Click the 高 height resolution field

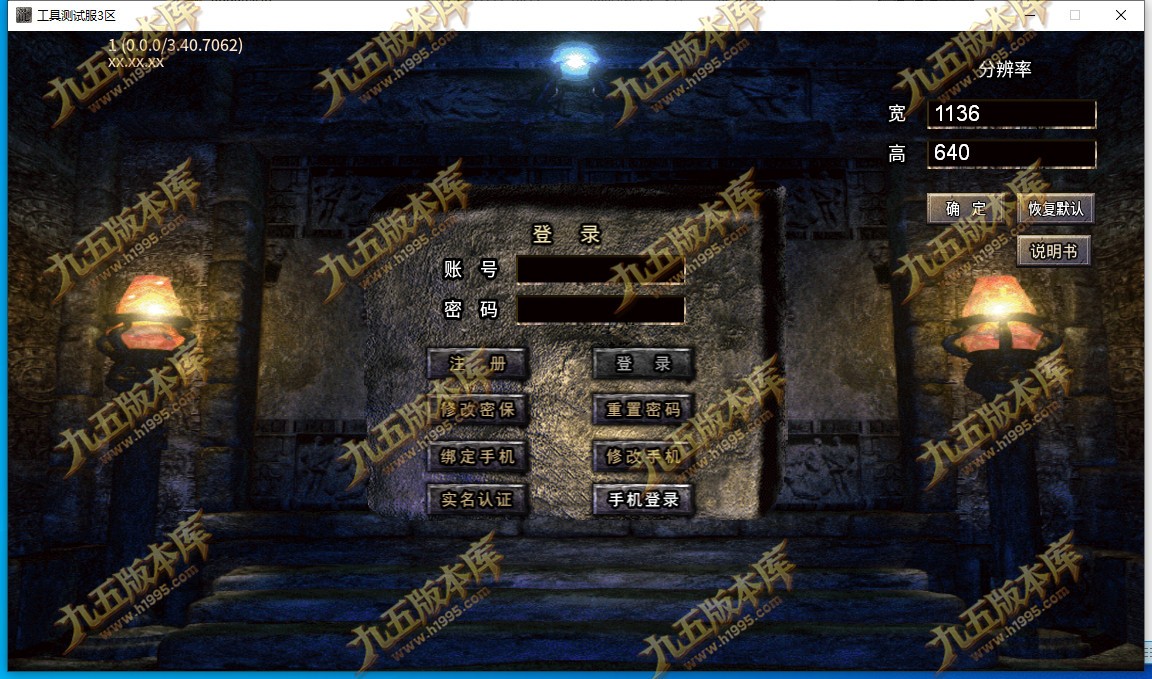tap(1012, 154)
